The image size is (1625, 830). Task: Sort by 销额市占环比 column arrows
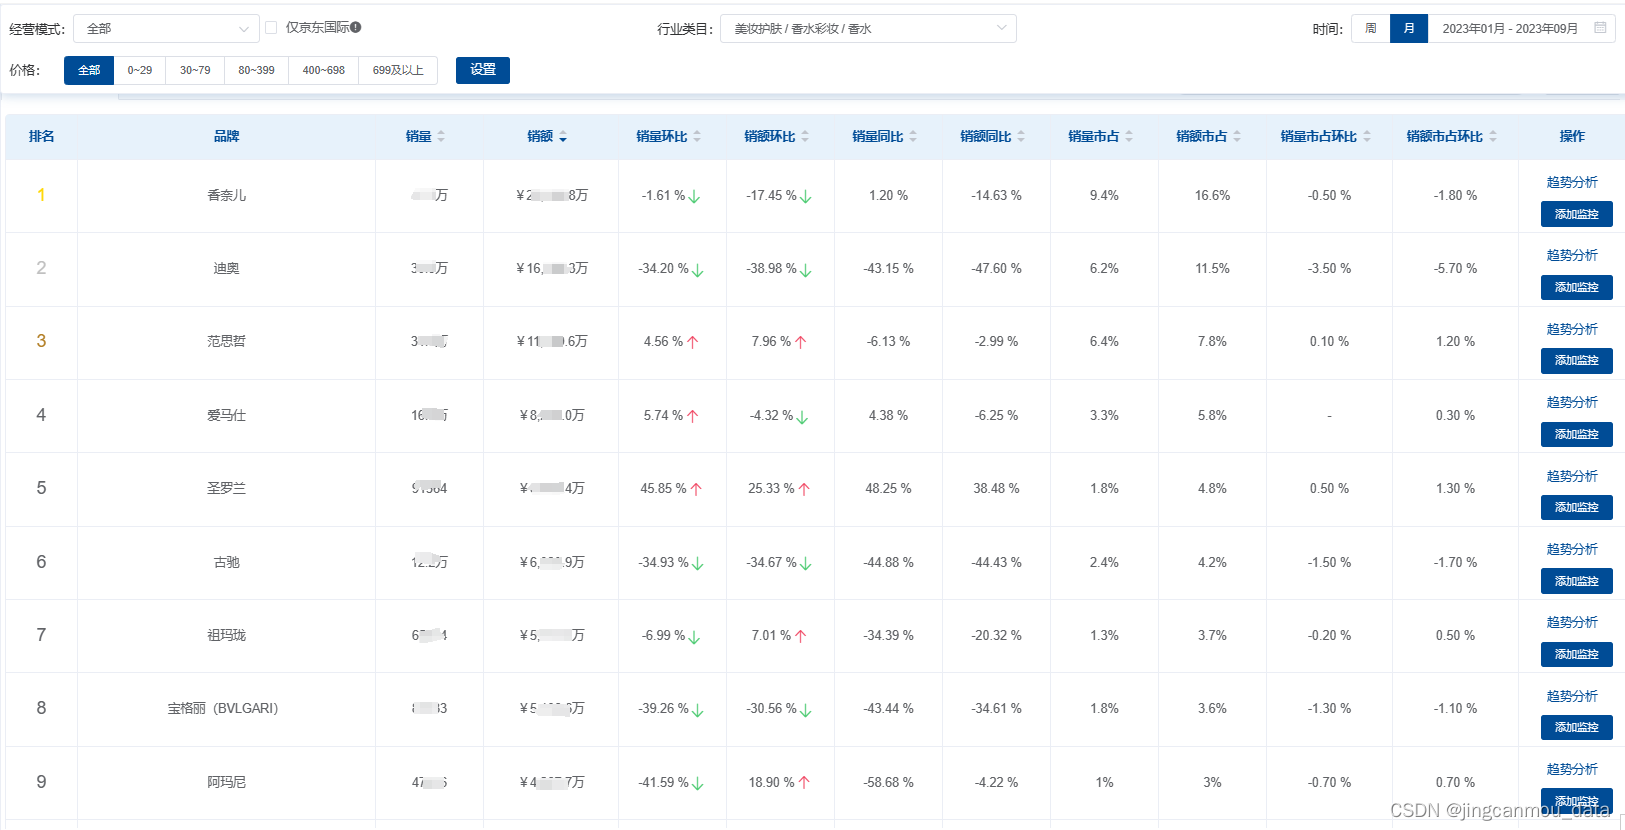coord(1493,137)
